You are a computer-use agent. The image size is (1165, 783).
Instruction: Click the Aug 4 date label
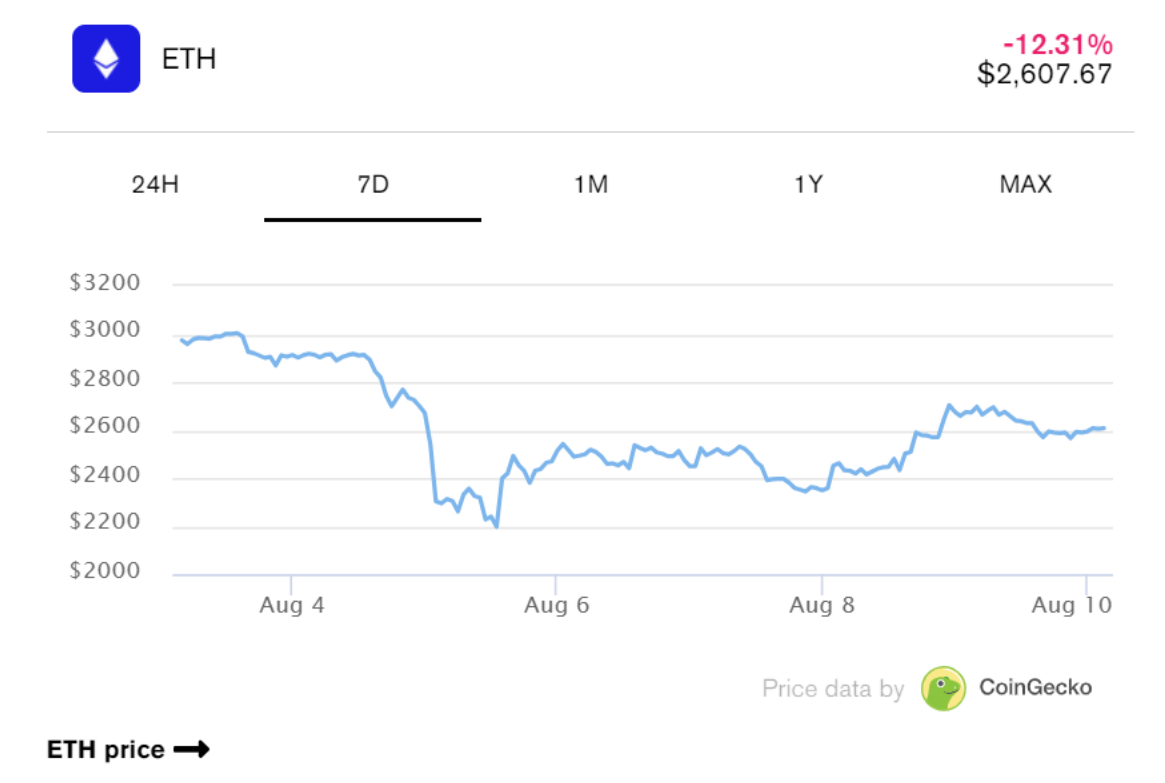click(x=291, y=605)
